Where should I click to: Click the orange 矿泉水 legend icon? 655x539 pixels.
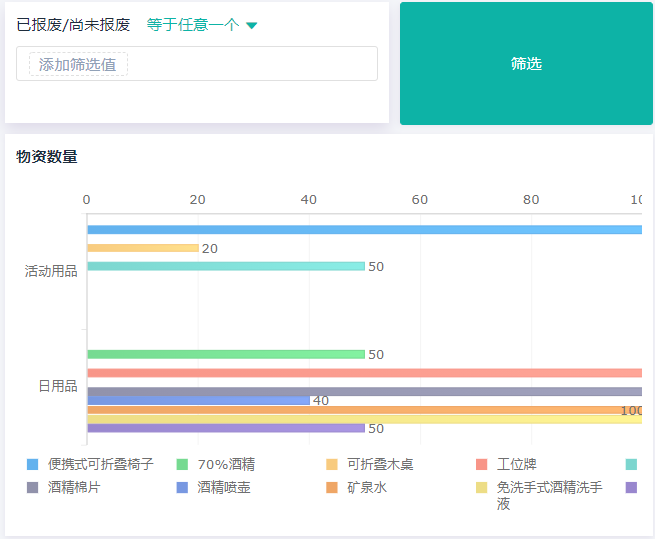[332, 488]
